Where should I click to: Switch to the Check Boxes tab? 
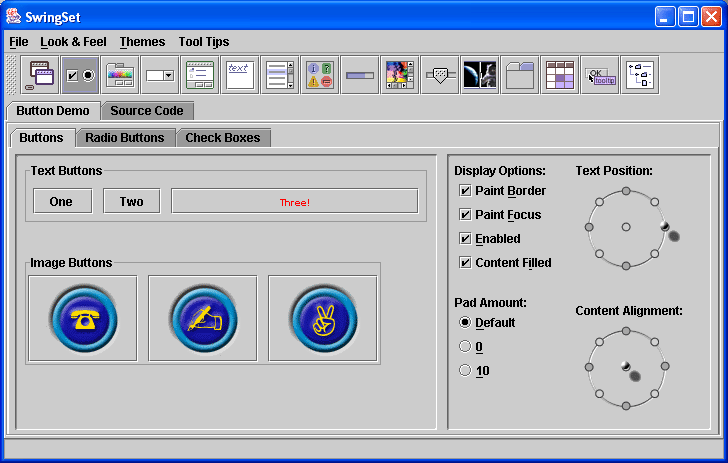click(x=222, y=138)
